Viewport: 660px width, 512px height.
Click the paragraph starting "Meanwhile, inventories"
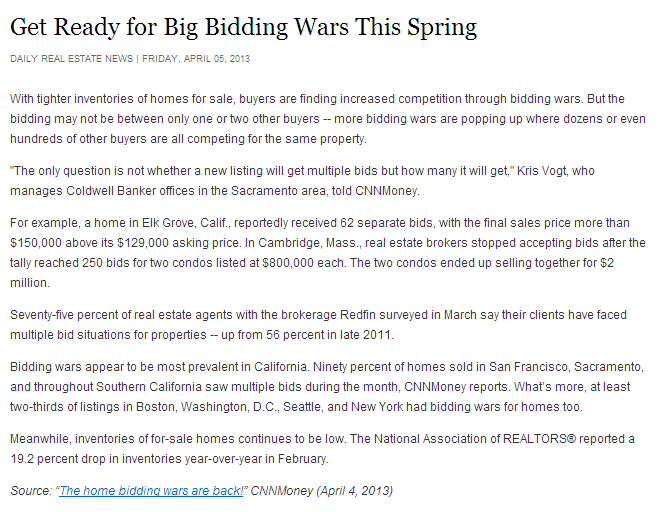322,448
